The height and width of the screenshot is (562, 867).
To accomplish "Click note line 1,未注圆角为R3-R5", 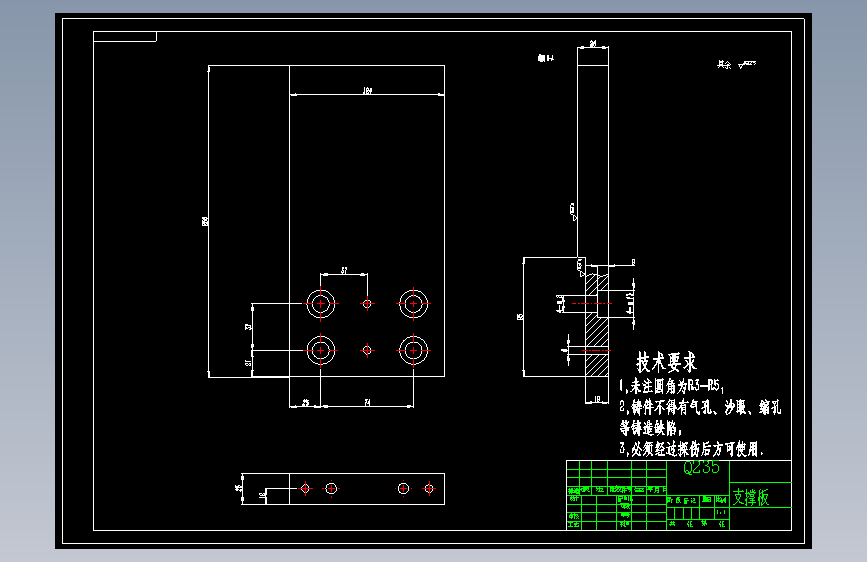I will (671, 386).
